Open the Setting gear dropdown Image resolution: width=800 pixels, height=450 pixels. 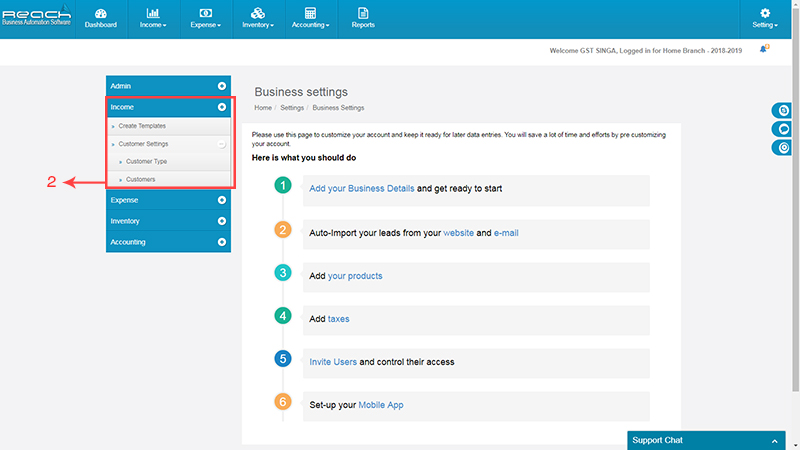[x=764, y=19]
